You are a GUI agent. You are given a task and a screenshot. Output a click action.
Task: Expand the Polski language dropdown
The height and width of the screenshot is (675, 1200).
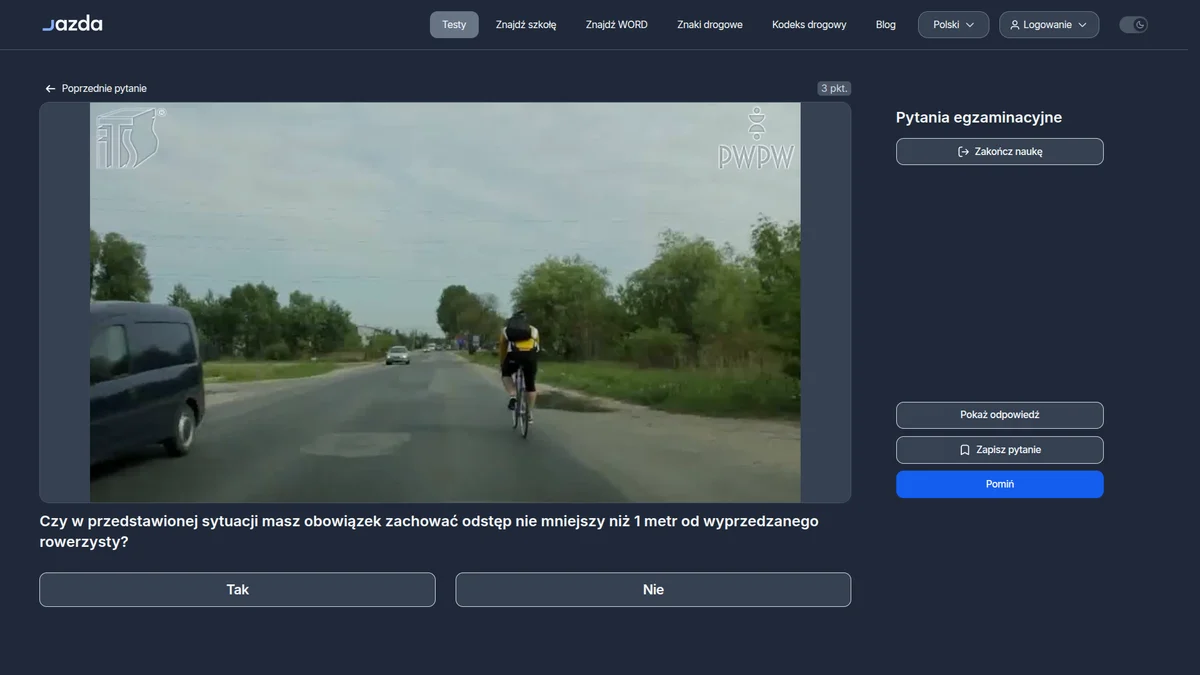point(953,25)
